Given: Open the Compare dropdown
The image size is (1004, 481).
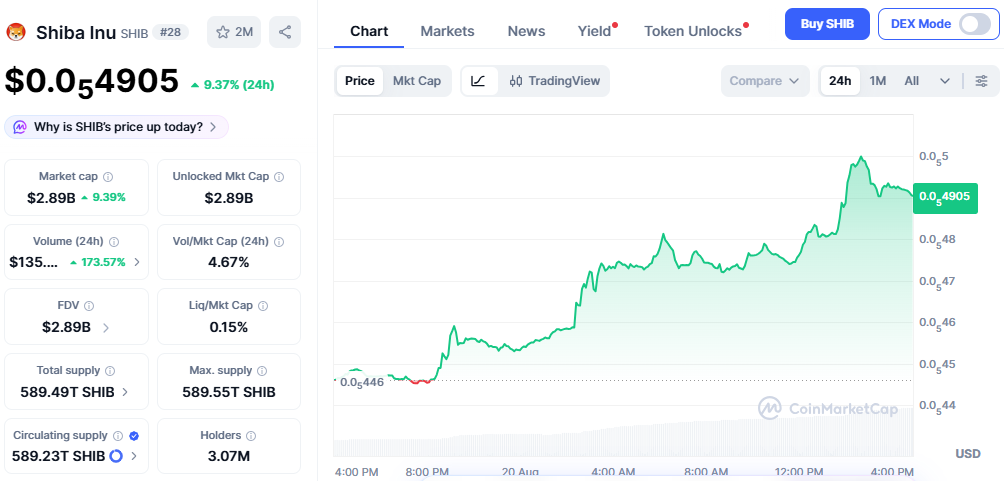Looking at the screenshot, I should [x=765, y=81].
